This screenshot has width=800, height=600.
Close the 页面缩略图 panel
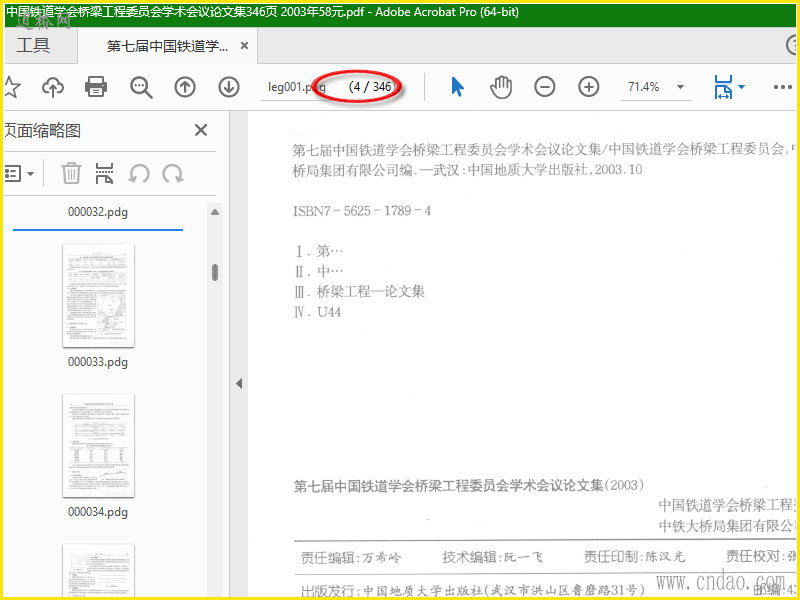coord(201,130)
